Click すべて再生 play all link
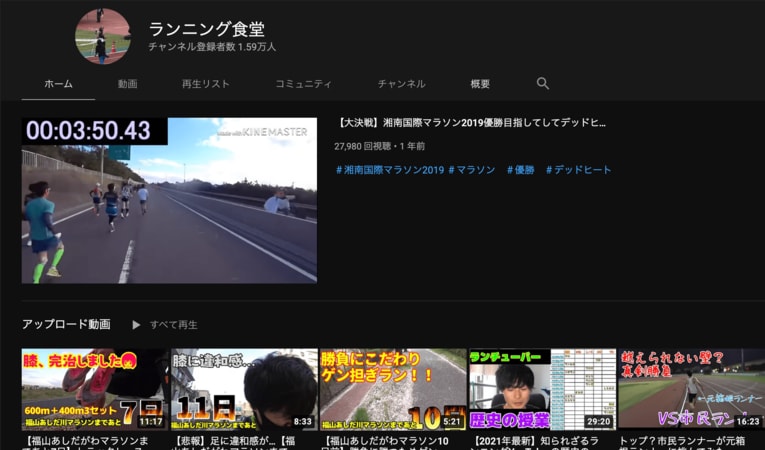Screen dimensions: 765x450 click(x=174, y=325)
